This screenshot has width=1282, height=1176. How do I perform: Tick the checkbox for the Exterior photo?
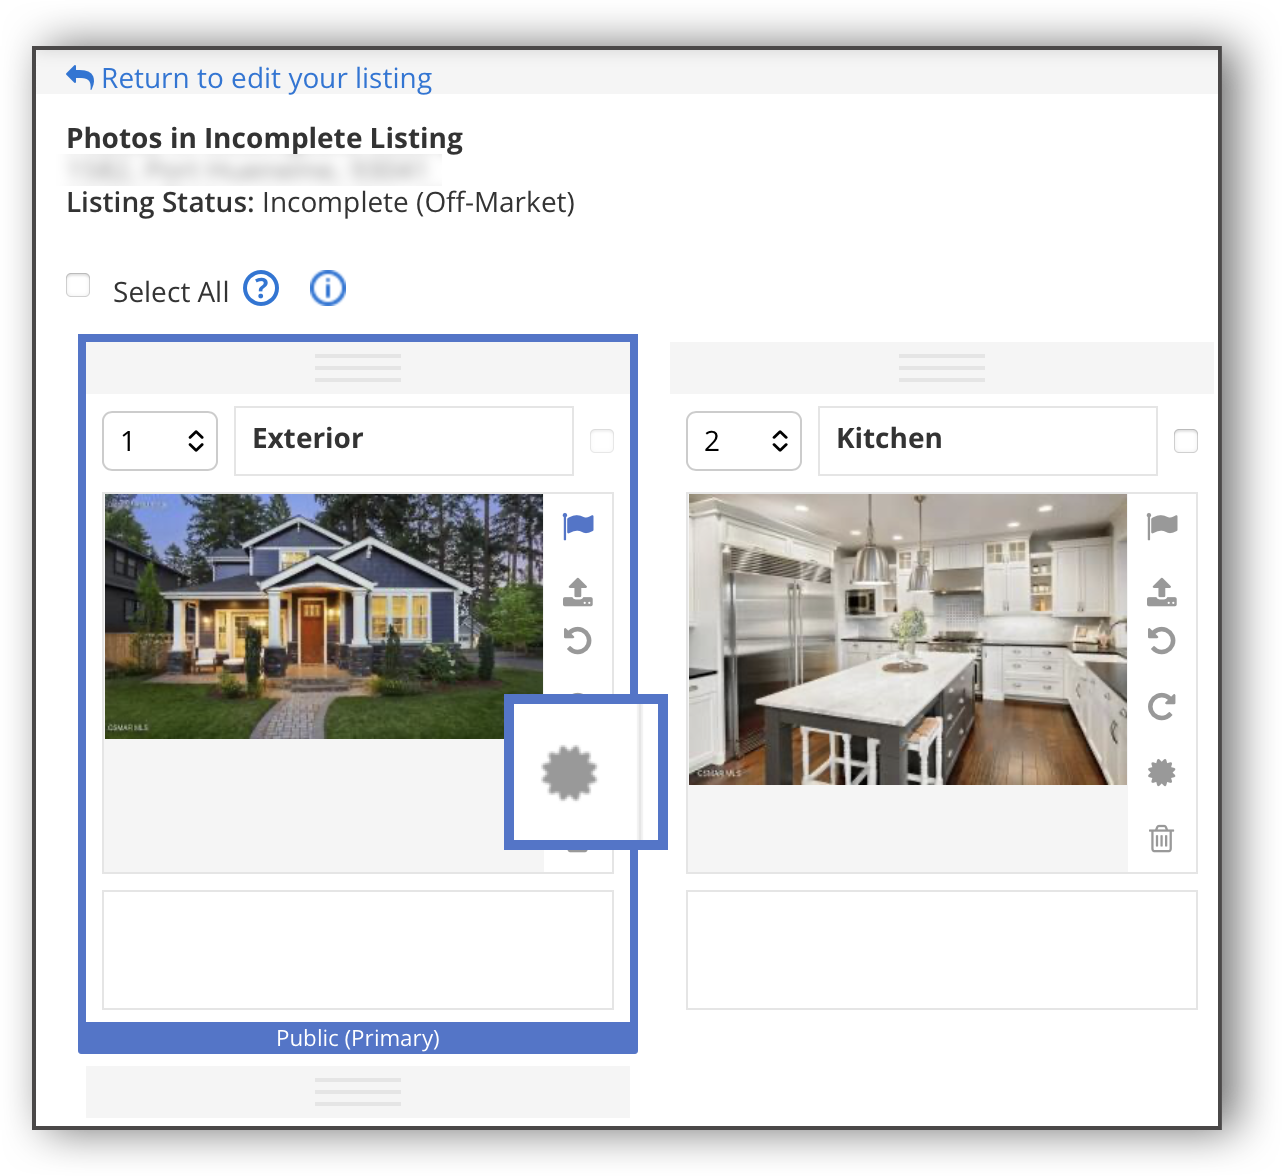tap(602, 441)
